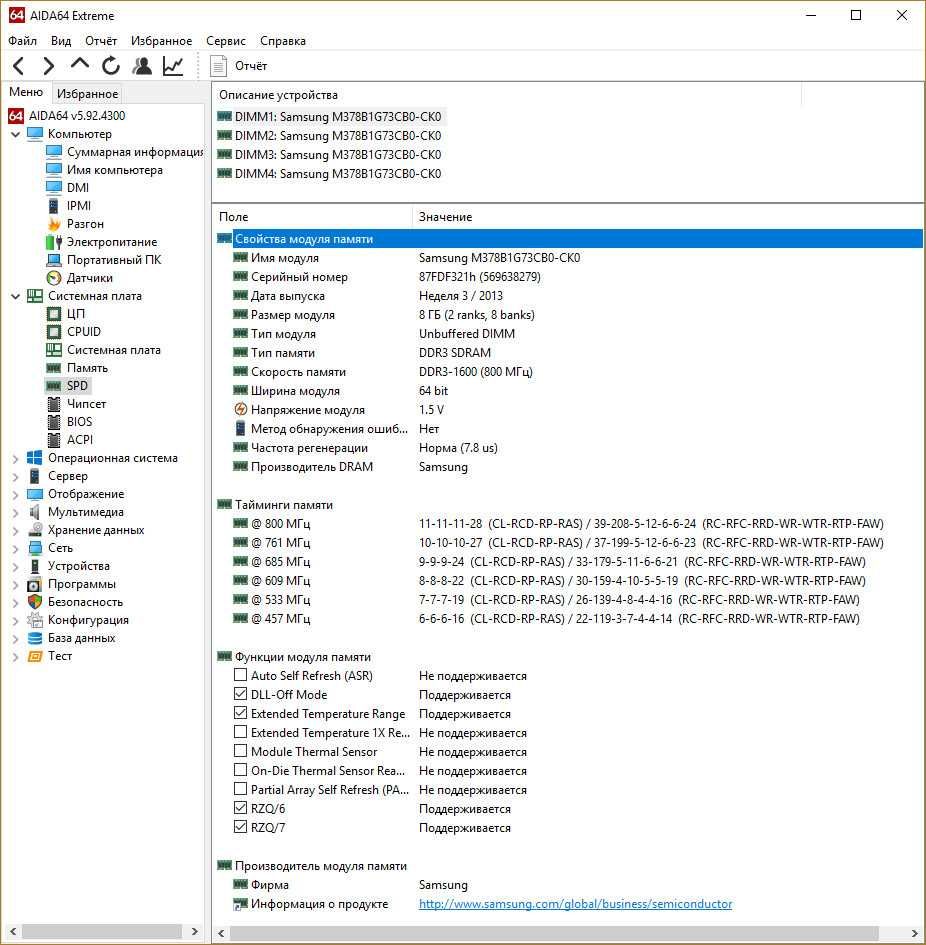The height and width of the screenshot is (945, 926).
Task: Open the IPMI tree item
Action: [79, 206]
